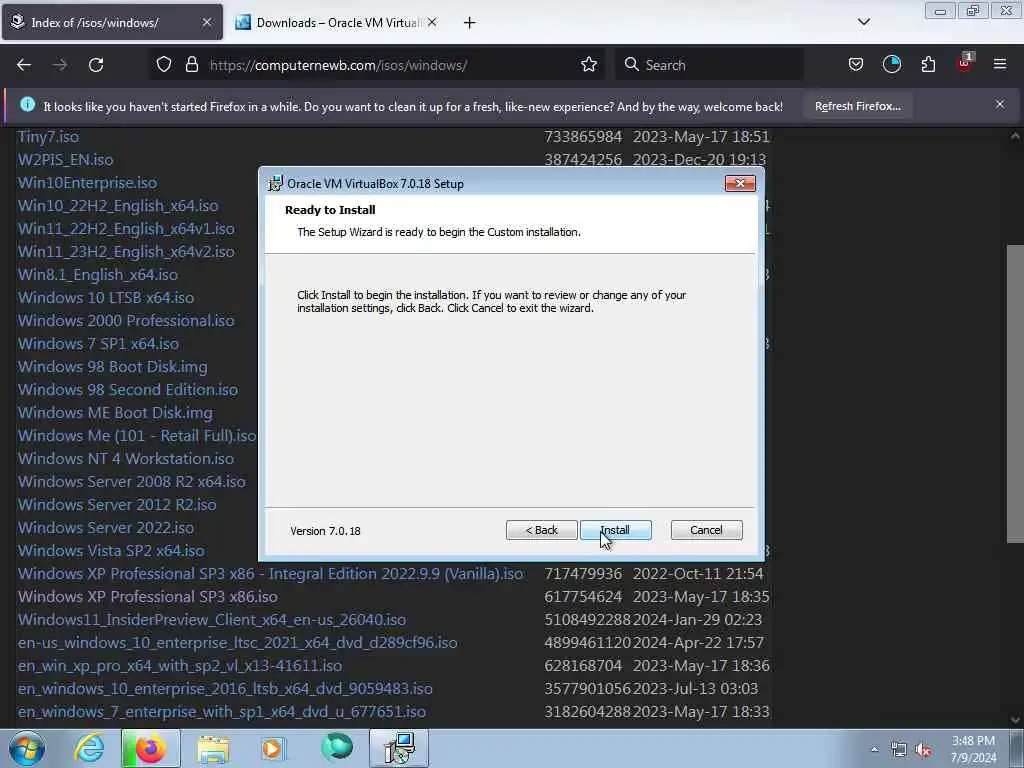
Task: Open Windows 7 SP1 x64.iso link
Action: 98,344
